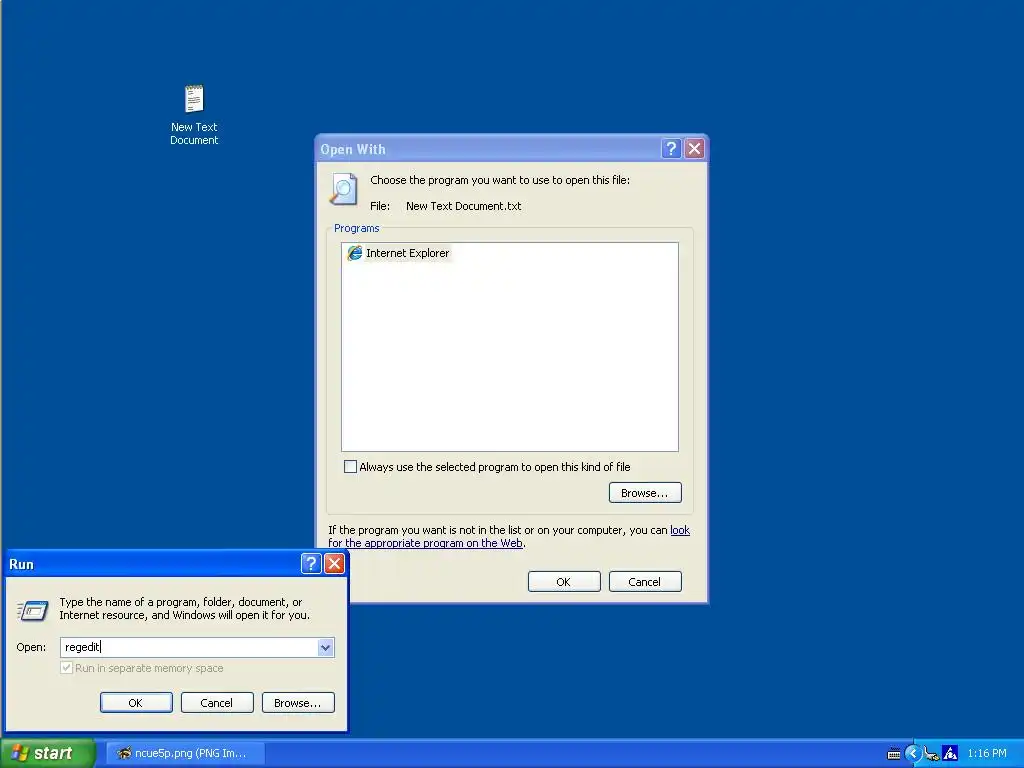Click OK in the Open With dialog

click(x=564, y=582)
